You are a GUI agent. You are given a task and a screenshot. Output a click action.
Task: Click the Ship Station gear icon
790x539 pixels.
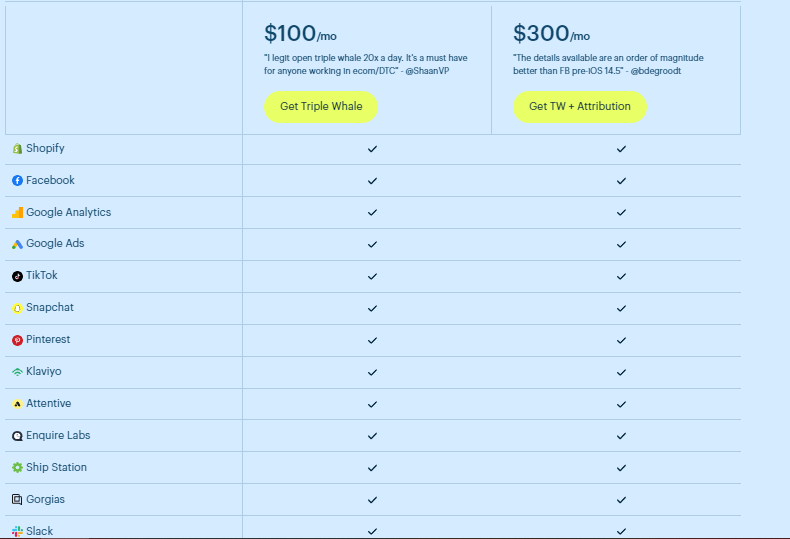click(x=17, y=468)
